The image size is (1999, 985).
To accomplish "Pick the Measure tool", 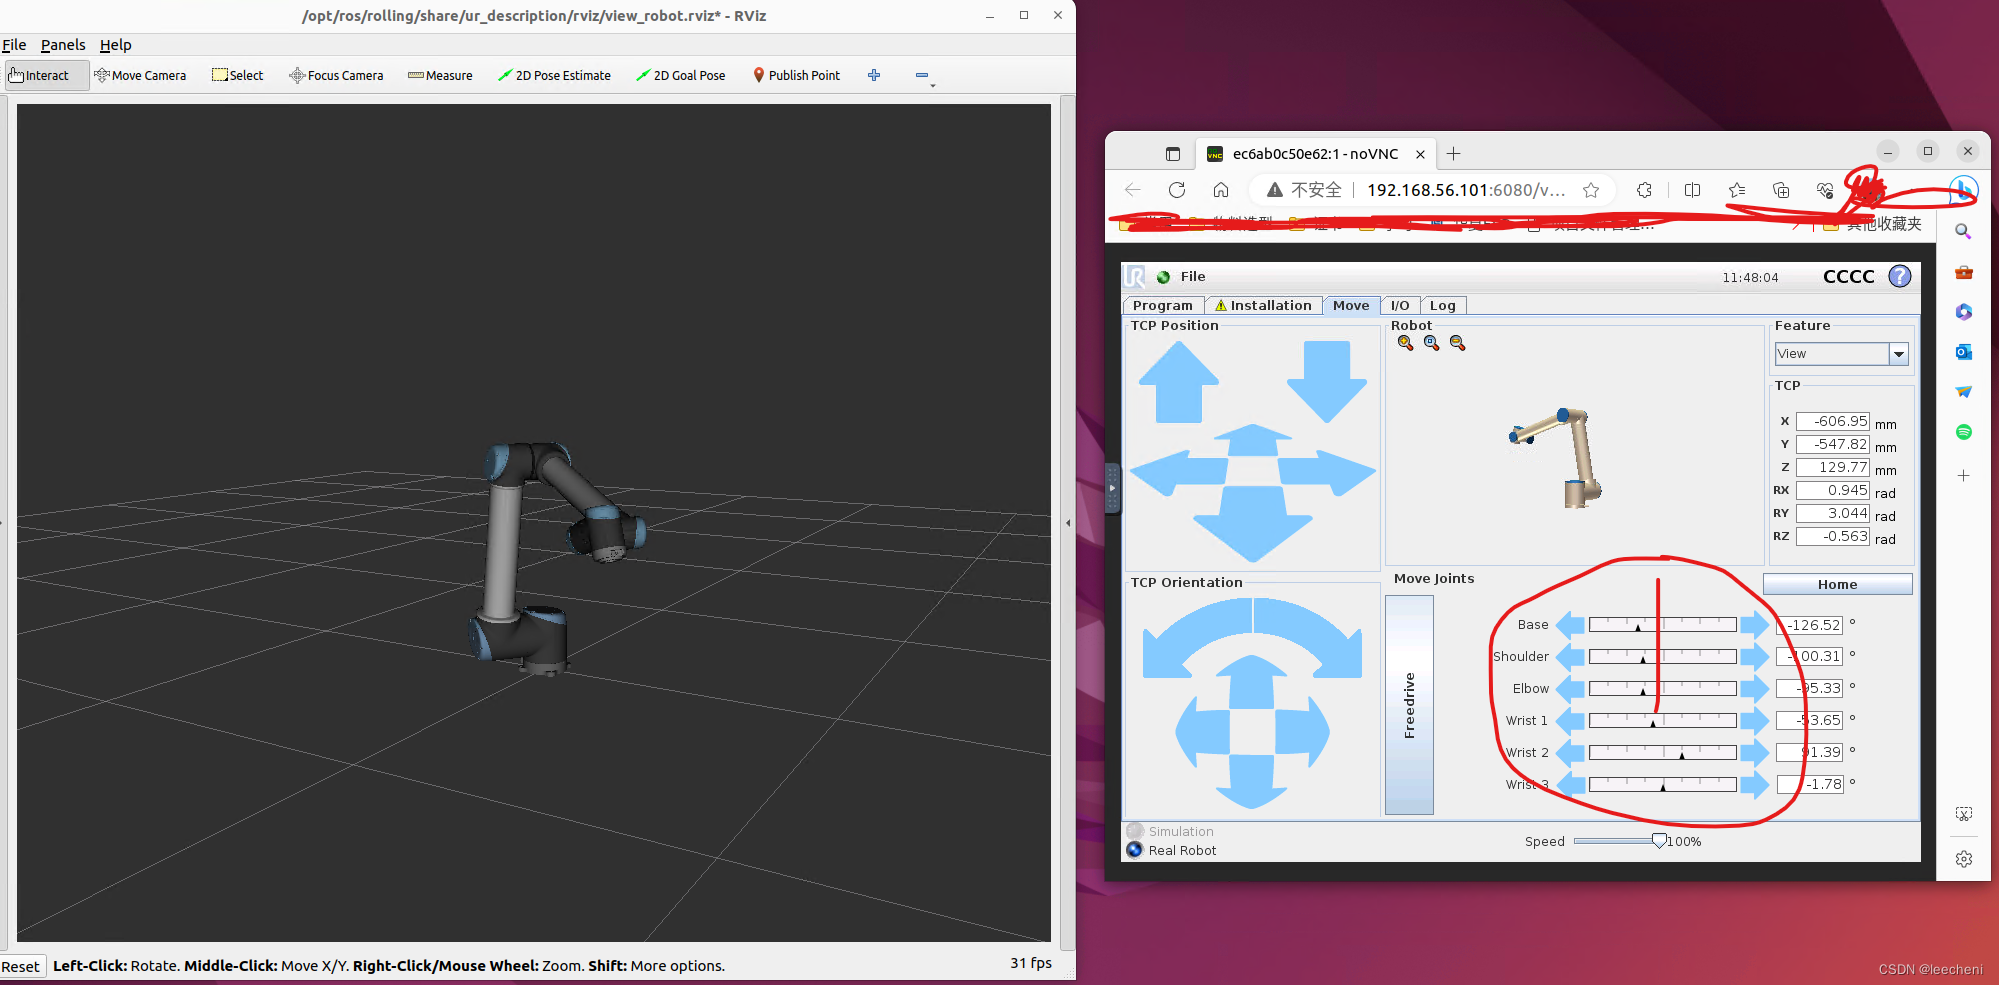I will (440, 75).
